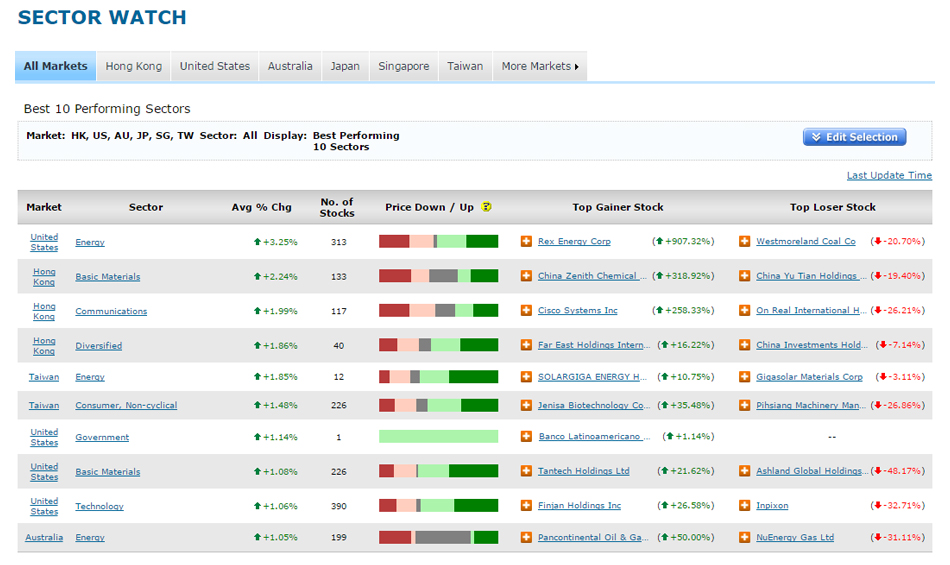950x565 pixels.
Task: Click plus icon beside Jenisa Biotechnology
Action: pyautogui.click(x=526, y=405)
